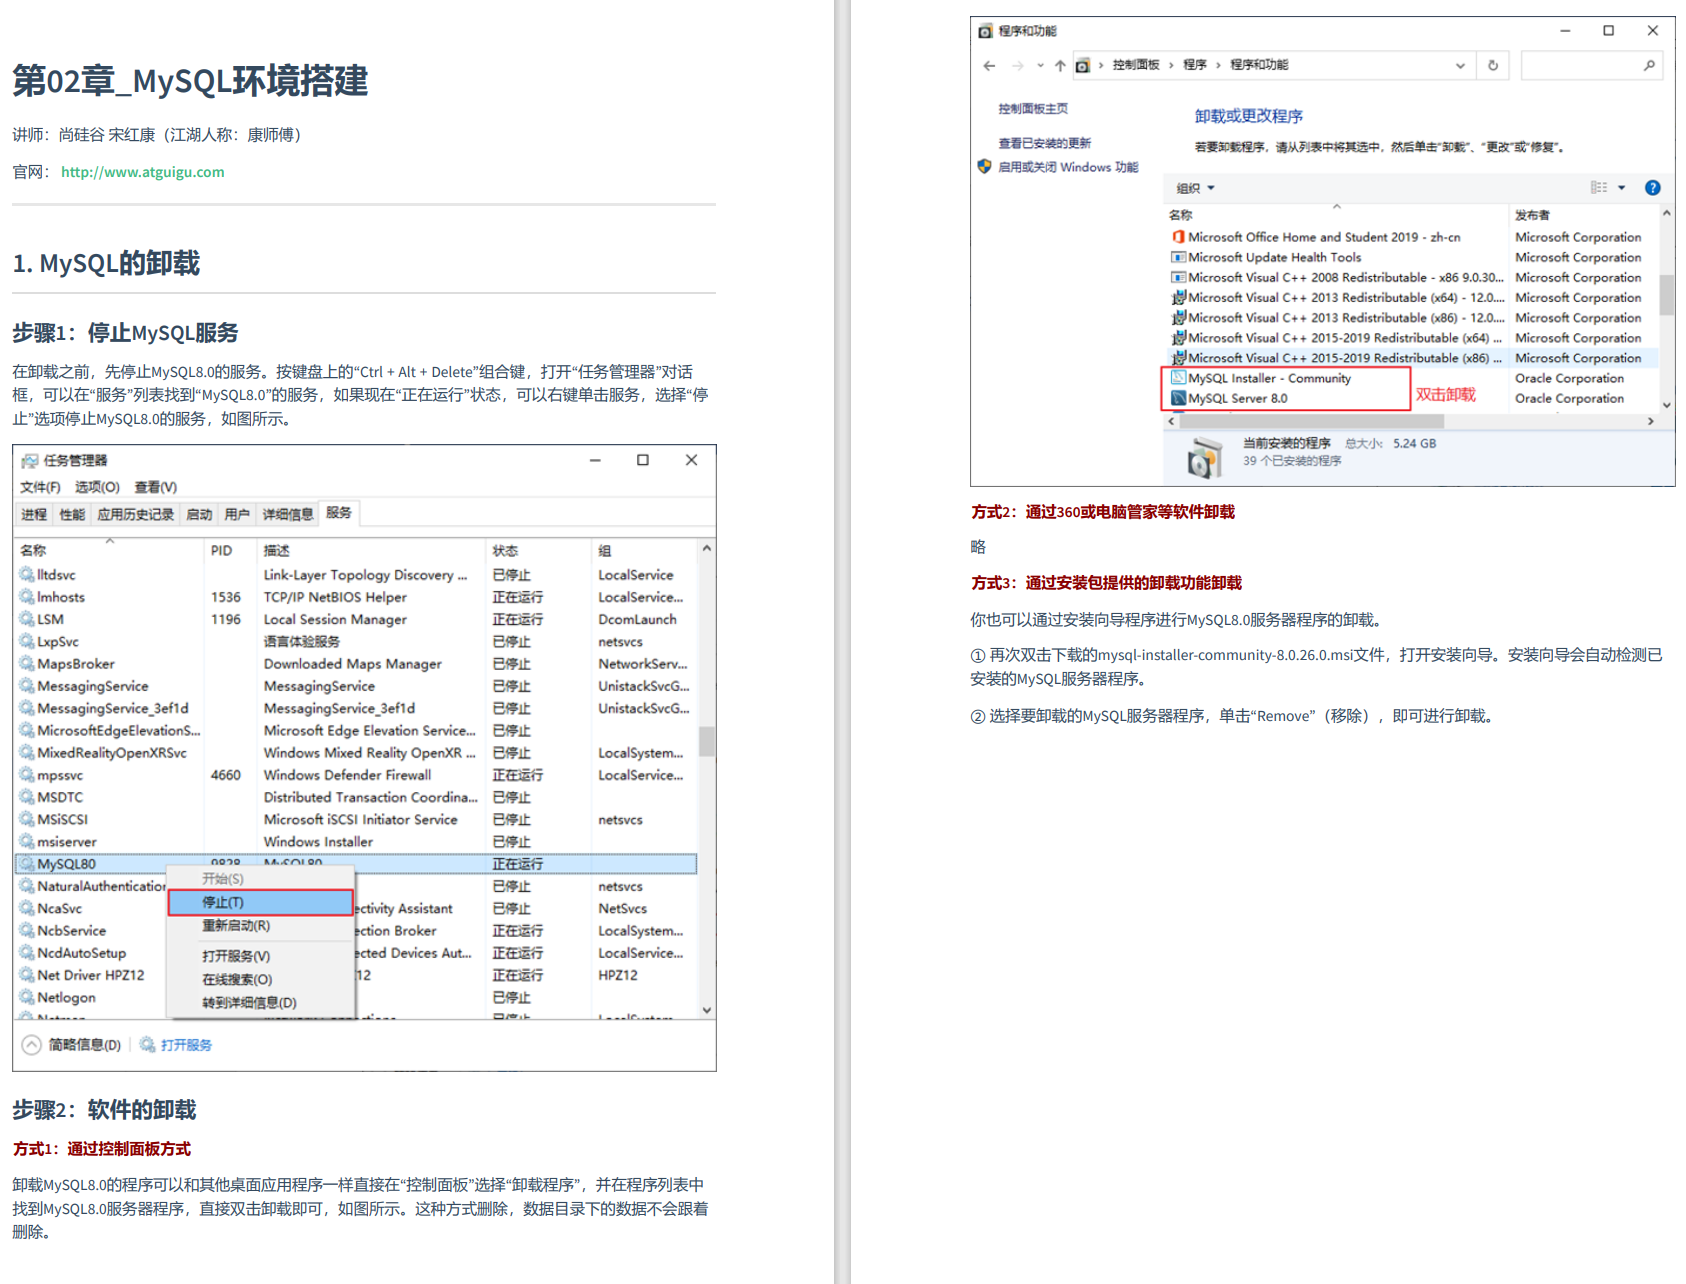
Task: Open the address bar dropdown chevron
Action: click(1460, 65)
